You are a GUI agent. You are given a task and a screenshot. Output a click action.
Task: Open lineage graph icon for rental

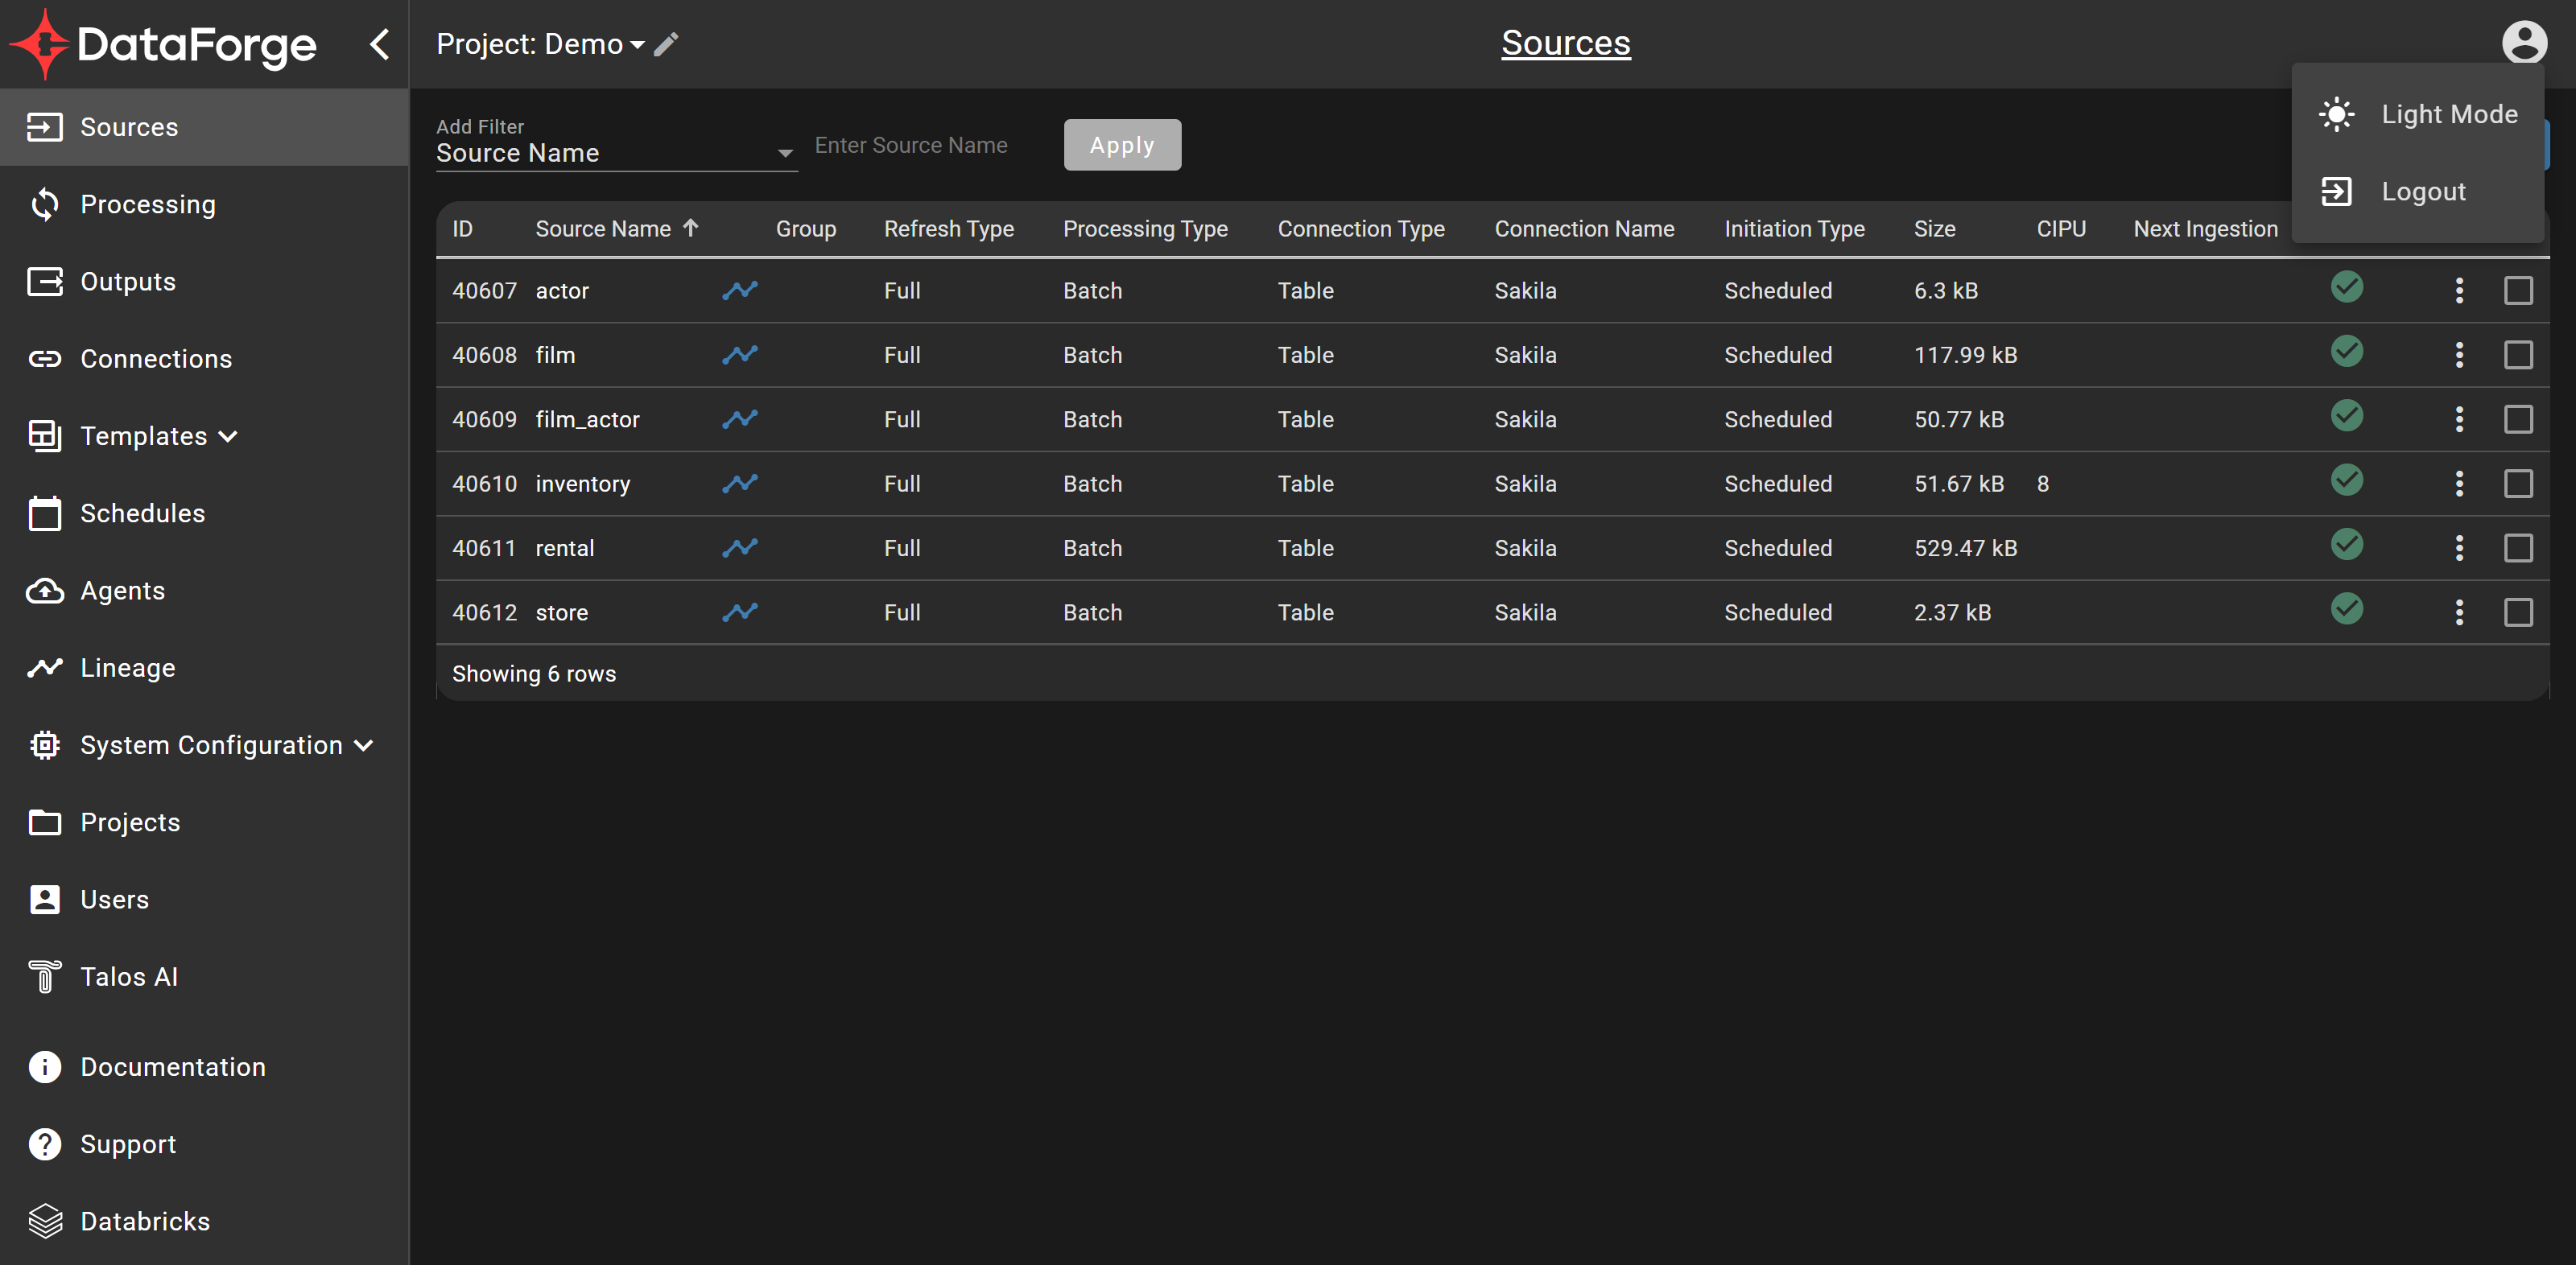coord(740,548)
